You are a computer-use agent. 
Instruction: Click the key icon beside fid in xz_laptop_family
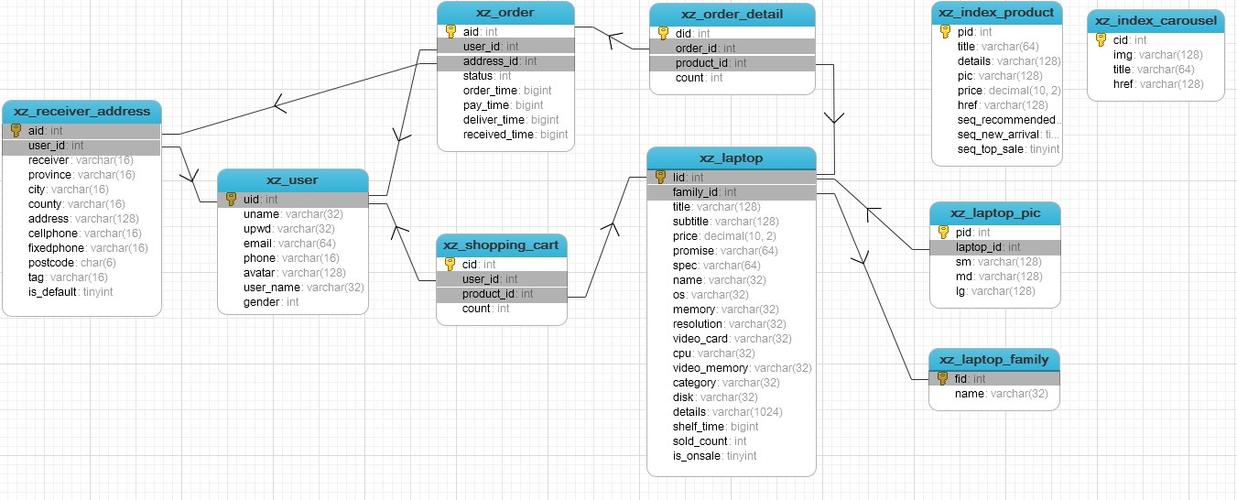(942, 379)
